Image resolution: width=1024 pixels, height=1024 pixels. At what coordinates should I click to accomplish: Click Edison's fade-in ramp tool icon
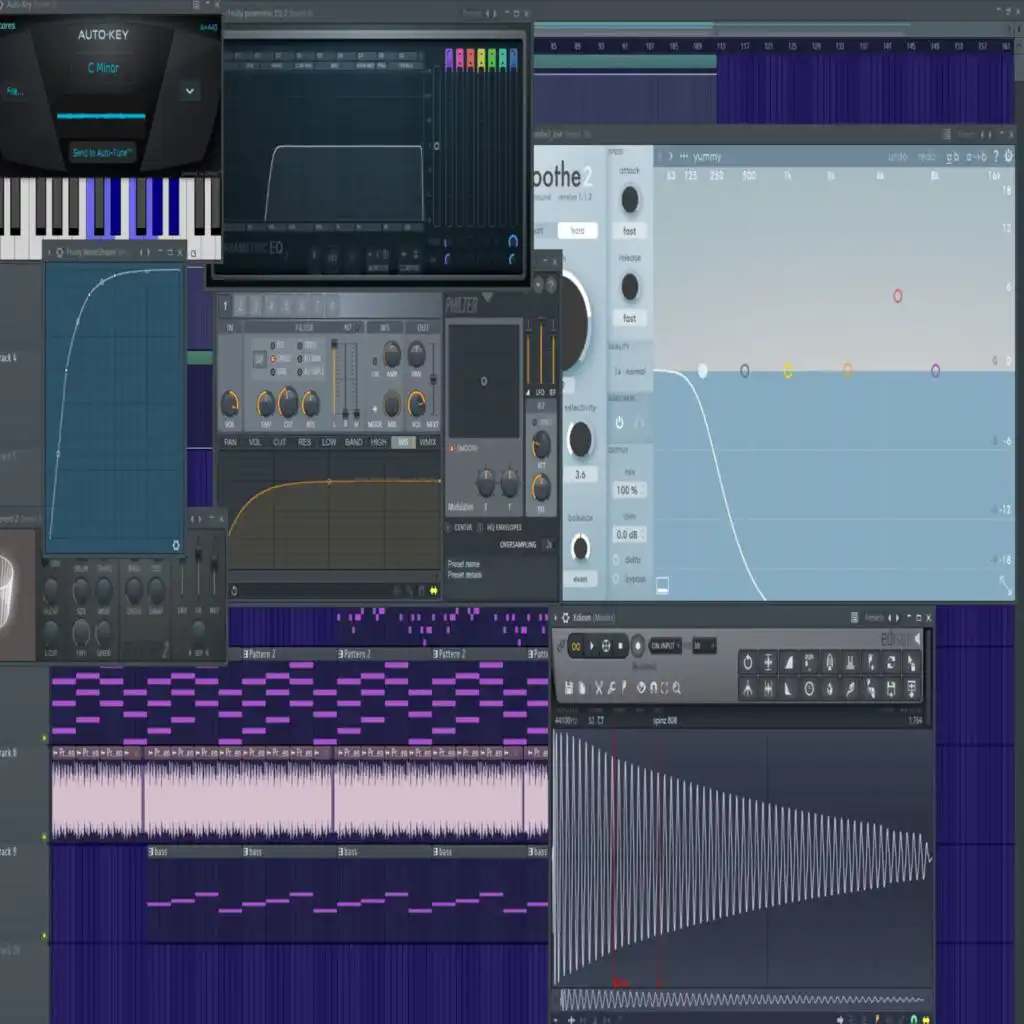point(789,663)
